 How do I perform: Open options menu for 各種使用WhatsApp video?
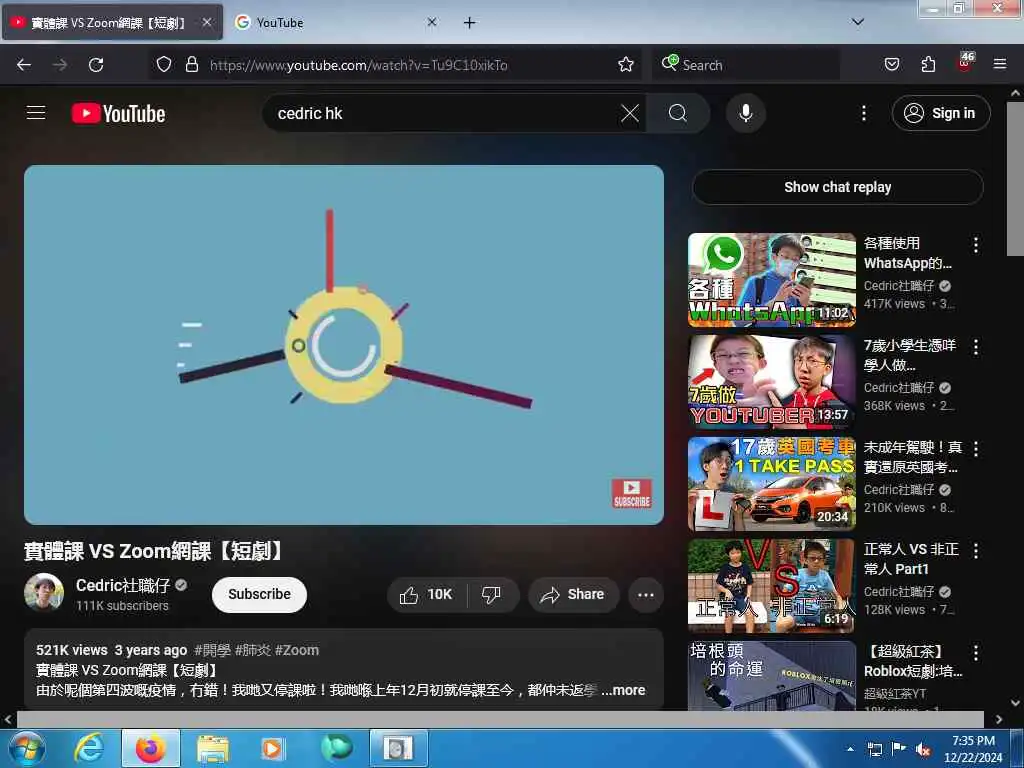pos(975,246)
